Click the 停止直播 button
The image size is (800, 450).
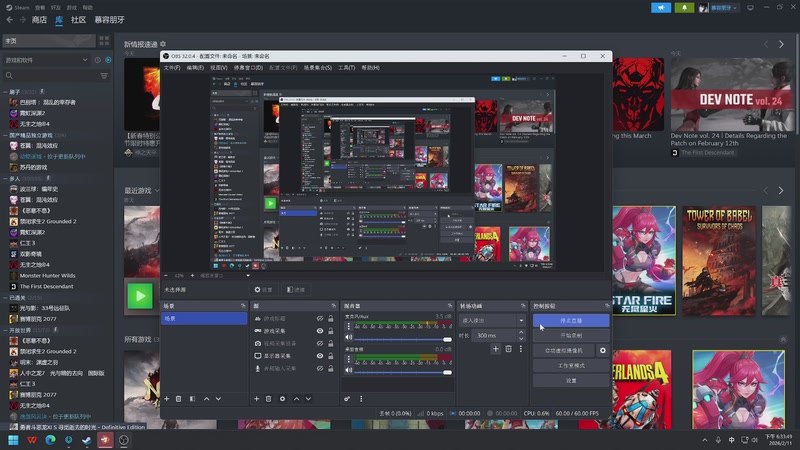point(571,320)
